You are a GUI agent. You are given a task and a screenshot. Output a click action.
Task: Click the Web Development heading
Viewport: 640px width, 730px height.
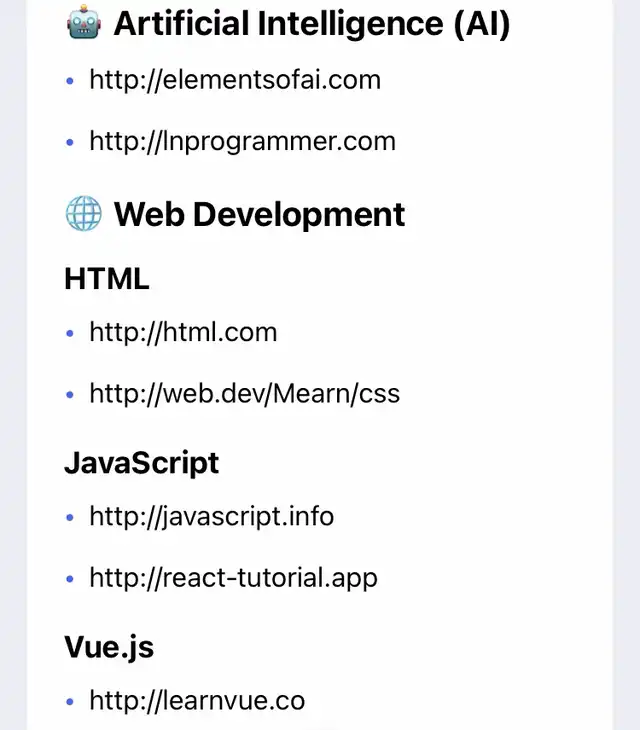[x=259, y=214]
